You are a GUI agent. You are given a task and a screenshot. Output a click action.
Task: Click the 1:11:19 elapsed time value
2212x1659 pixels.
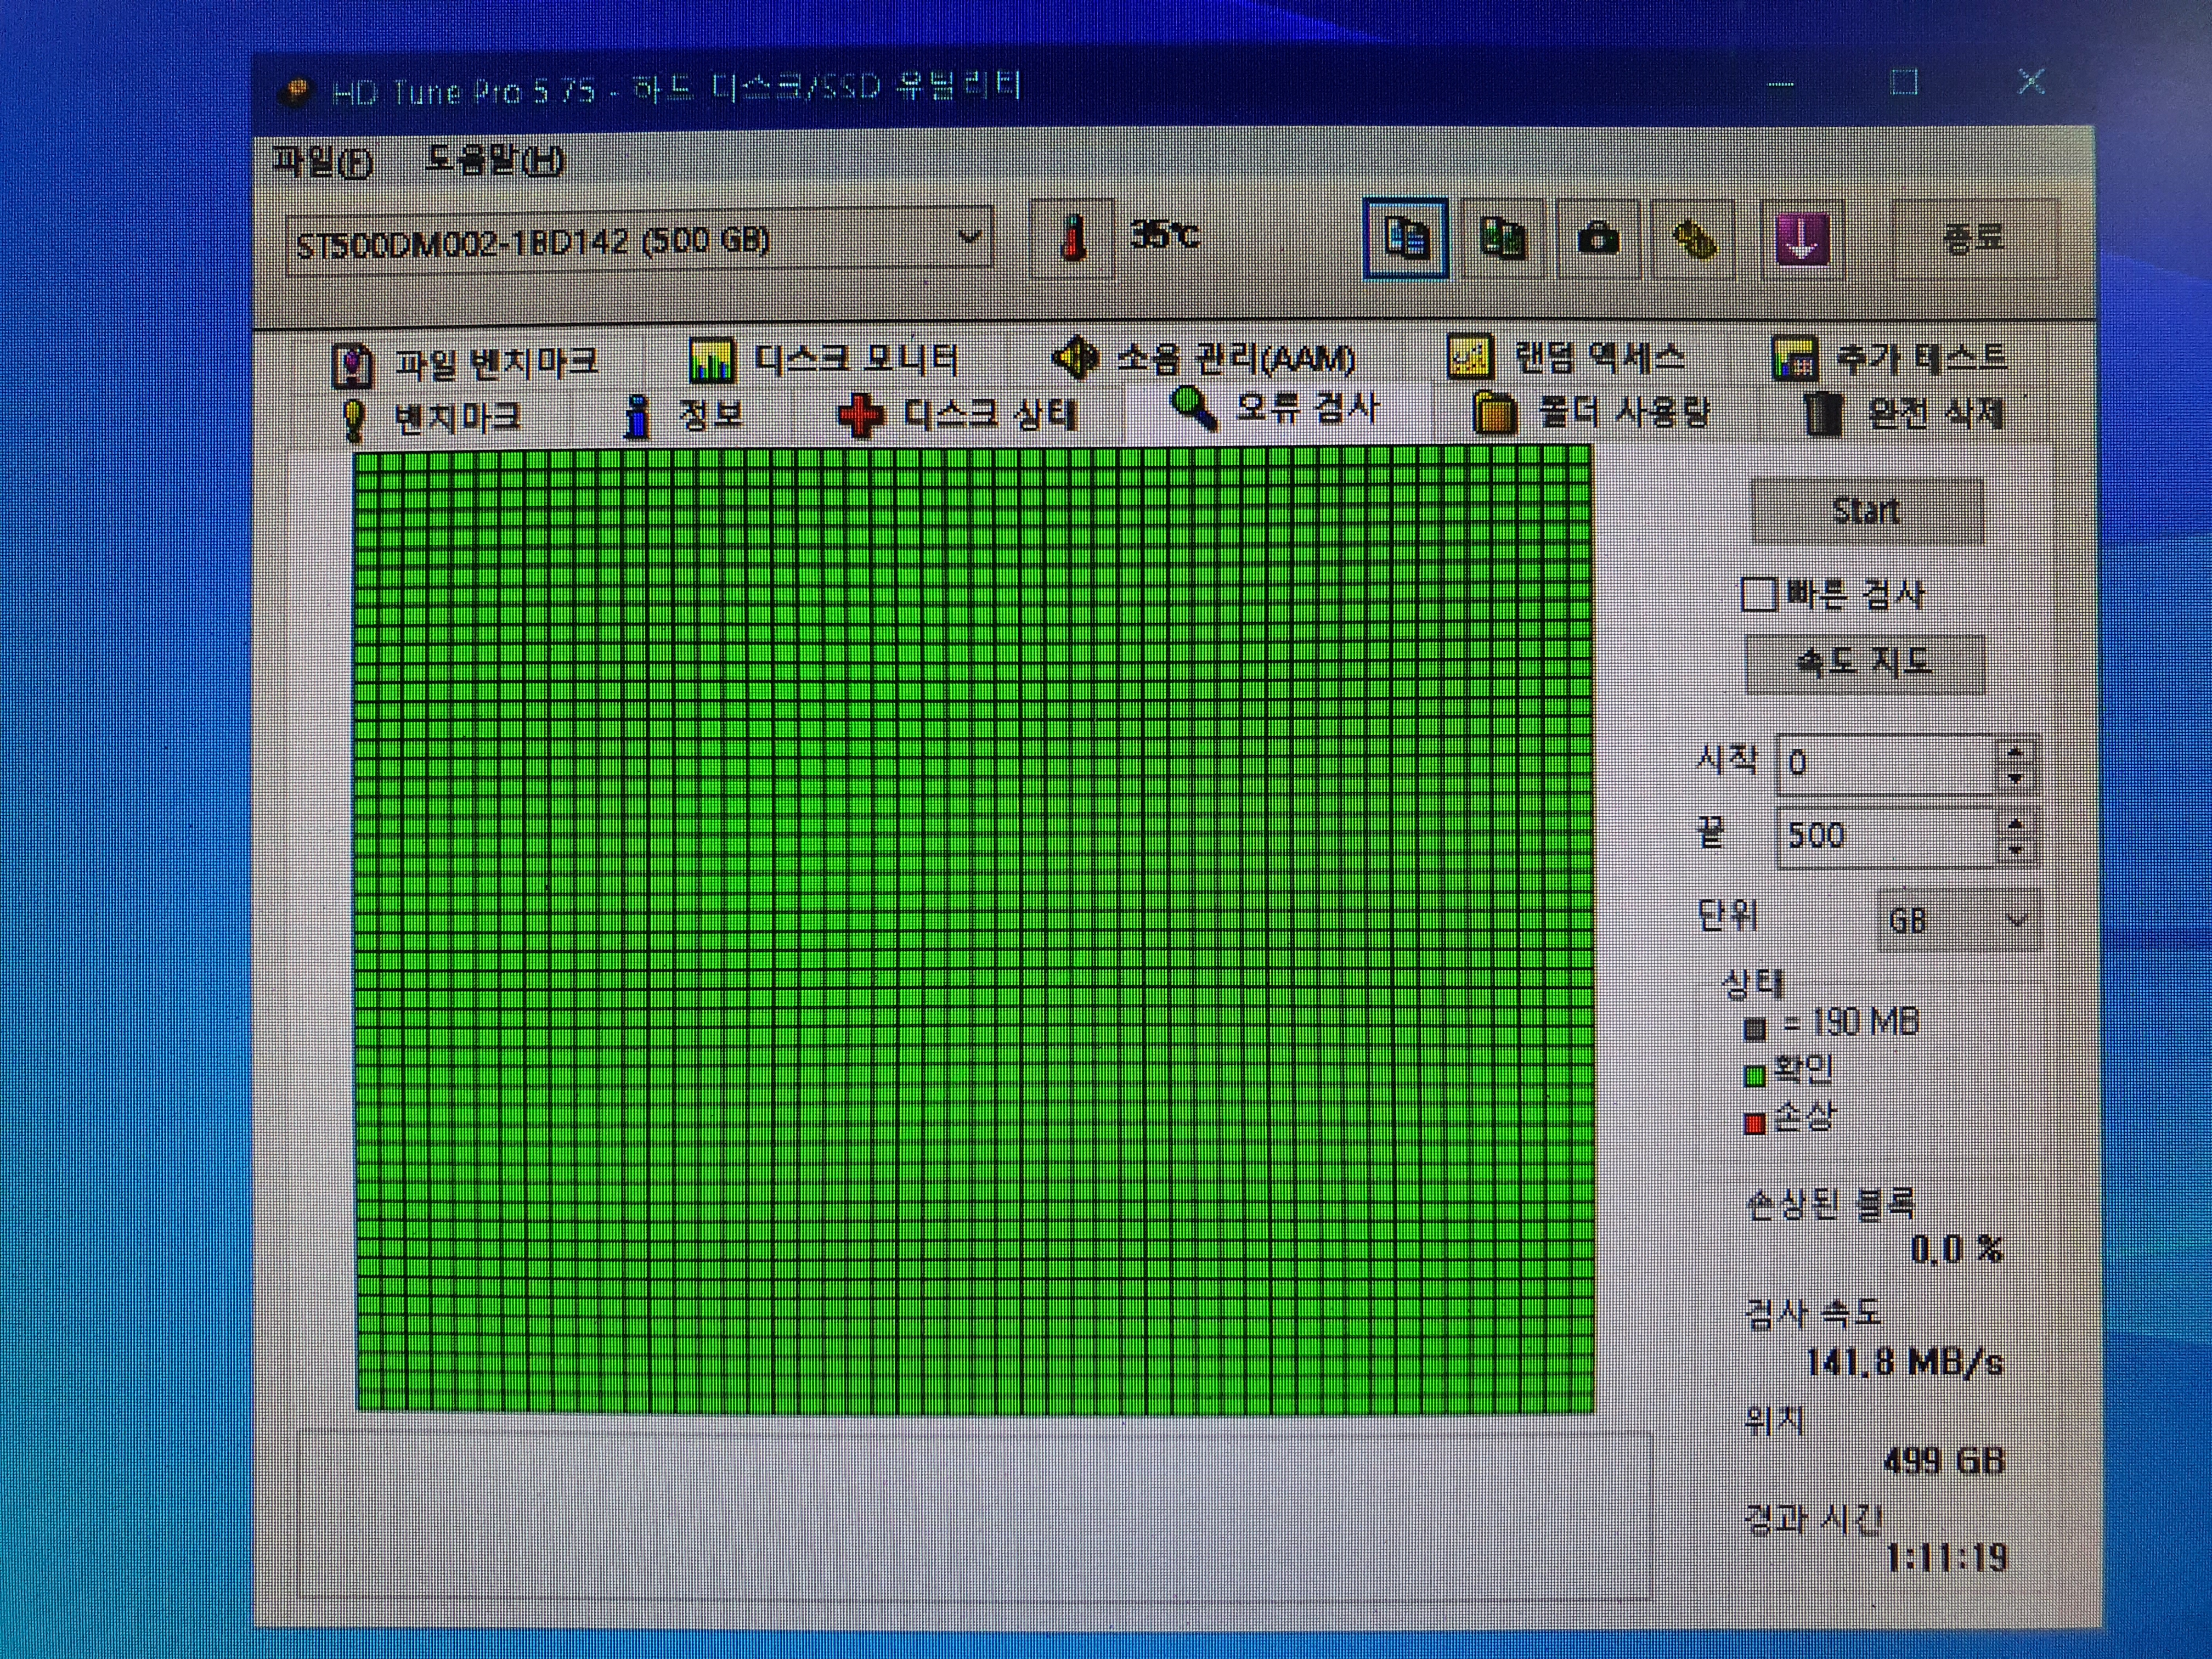tap(1947, 1557)
